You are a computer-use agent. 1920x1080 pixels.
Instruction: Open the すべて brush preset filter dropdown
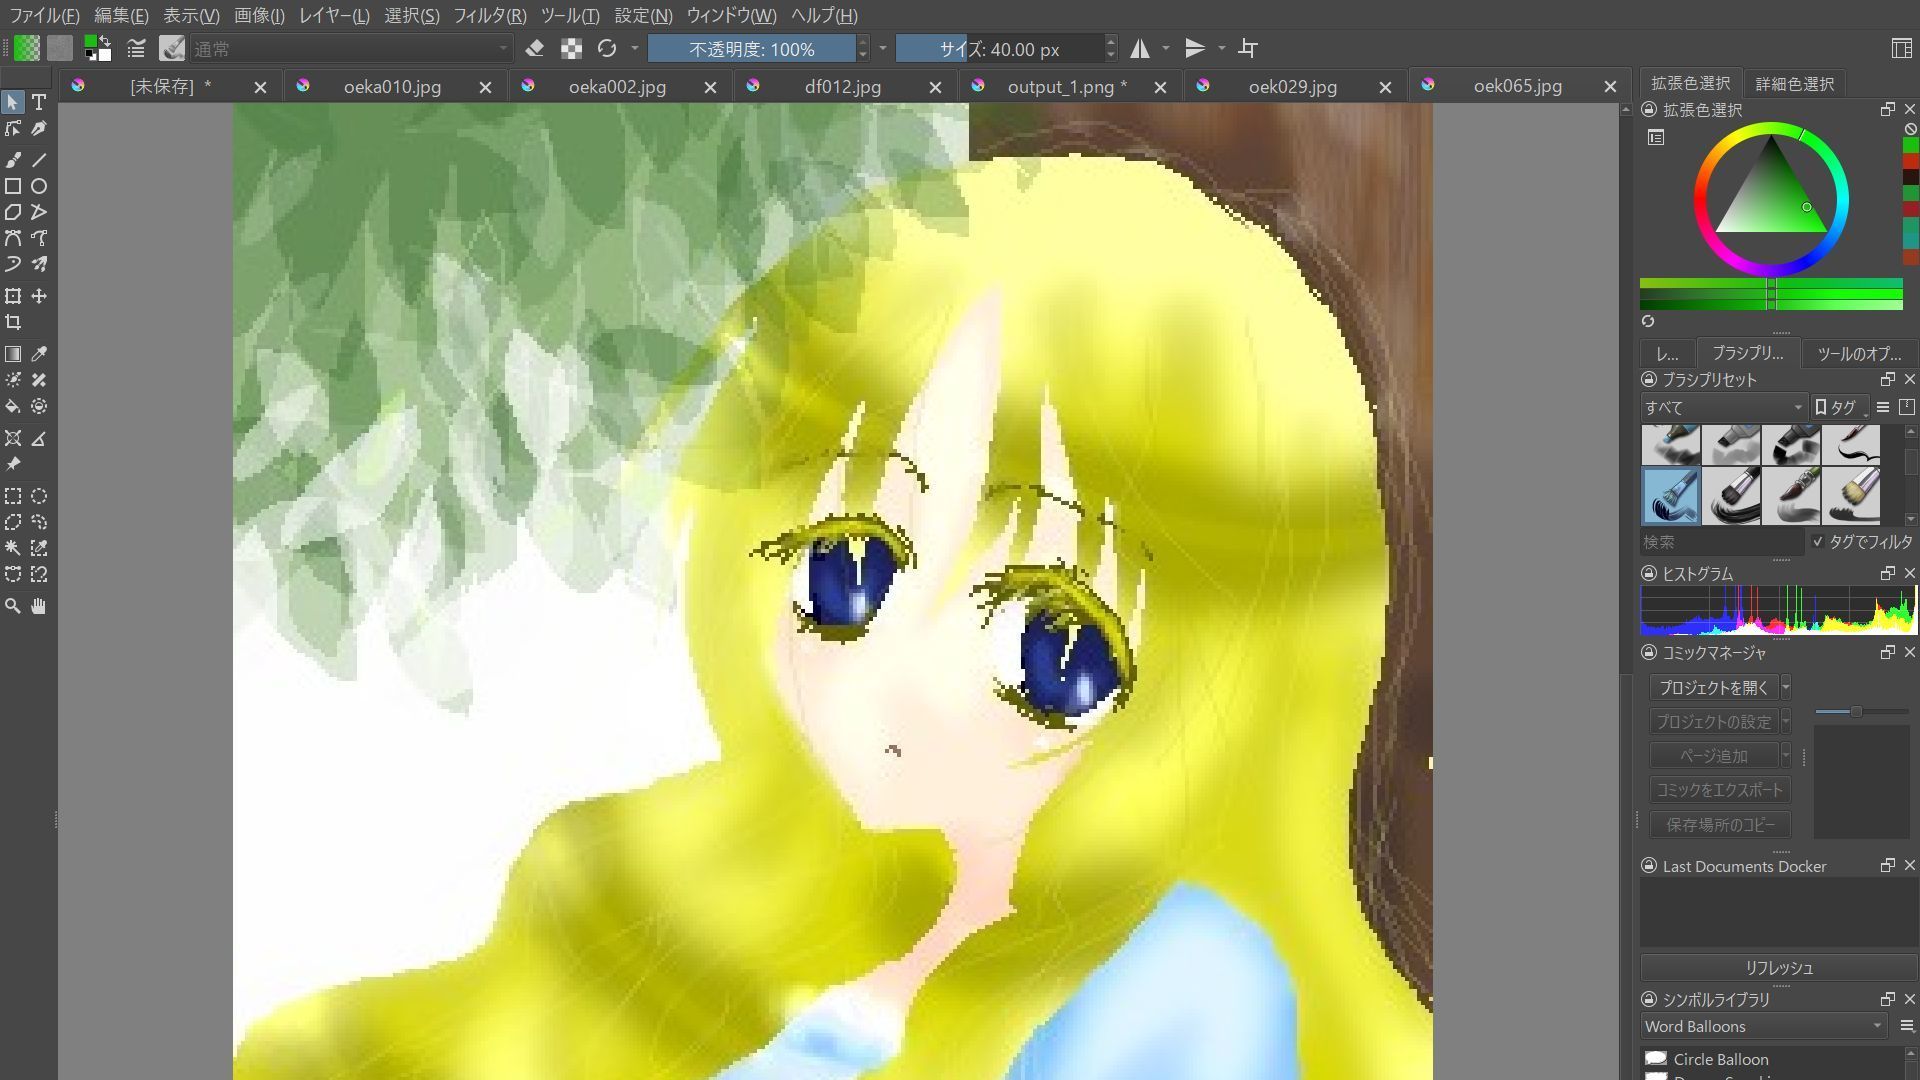tap(1722, 407)
